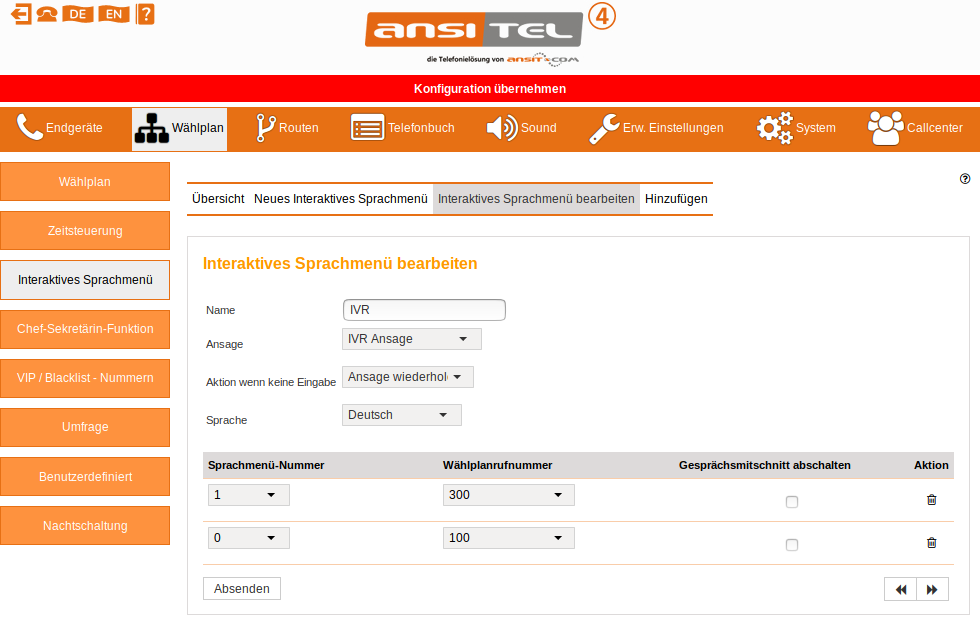The image size is (980, 630).
Task: Go to previous page with rewind arrows
Action: pyautogui.click(x=900, y=589)
